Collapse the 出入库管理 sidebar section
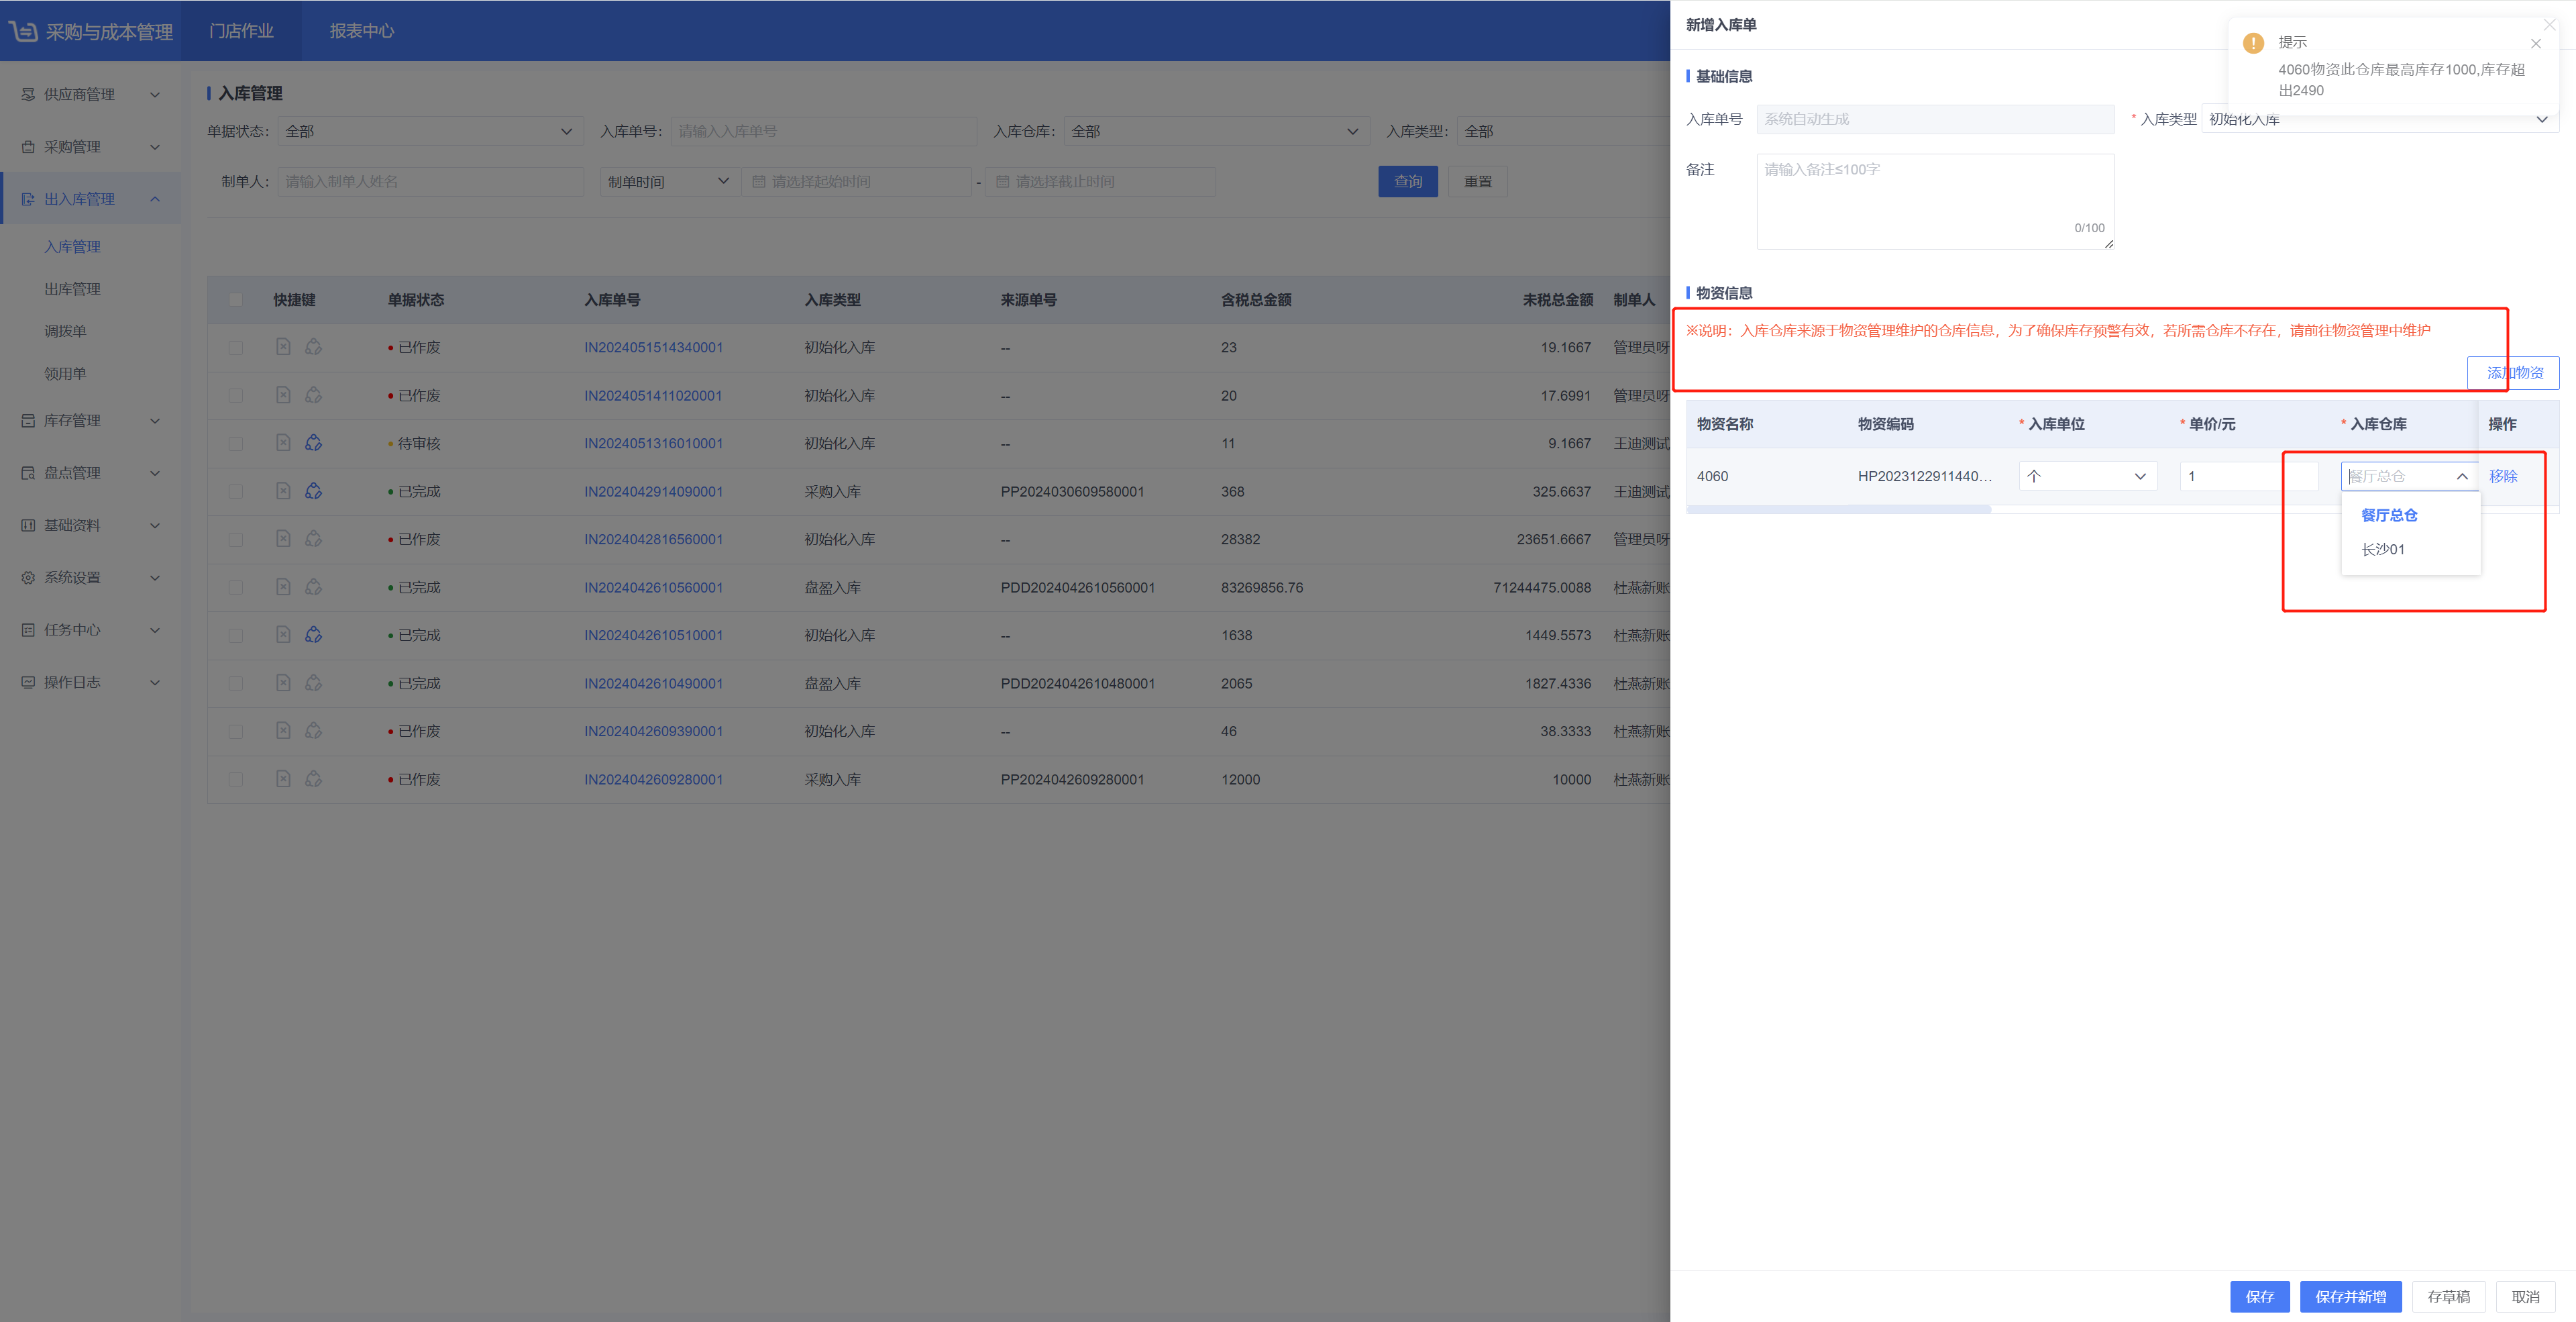2576x1322 pixels. click(x=90, y=199)
